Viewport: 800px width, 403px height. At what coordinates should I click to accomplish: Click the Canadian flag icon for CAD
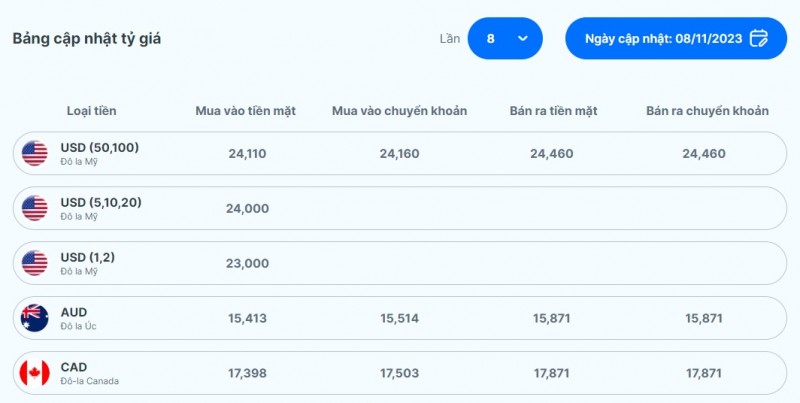[x=34, y=373]
